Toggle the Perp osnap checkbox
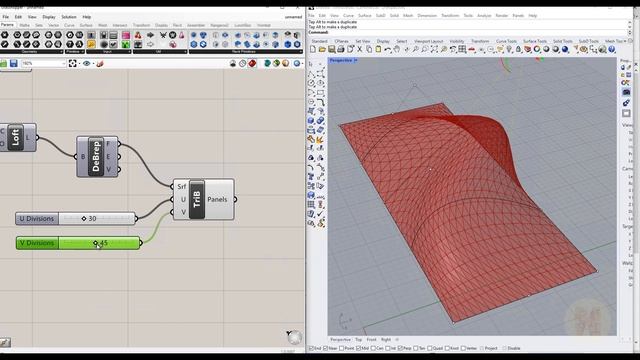 point(400,348)
